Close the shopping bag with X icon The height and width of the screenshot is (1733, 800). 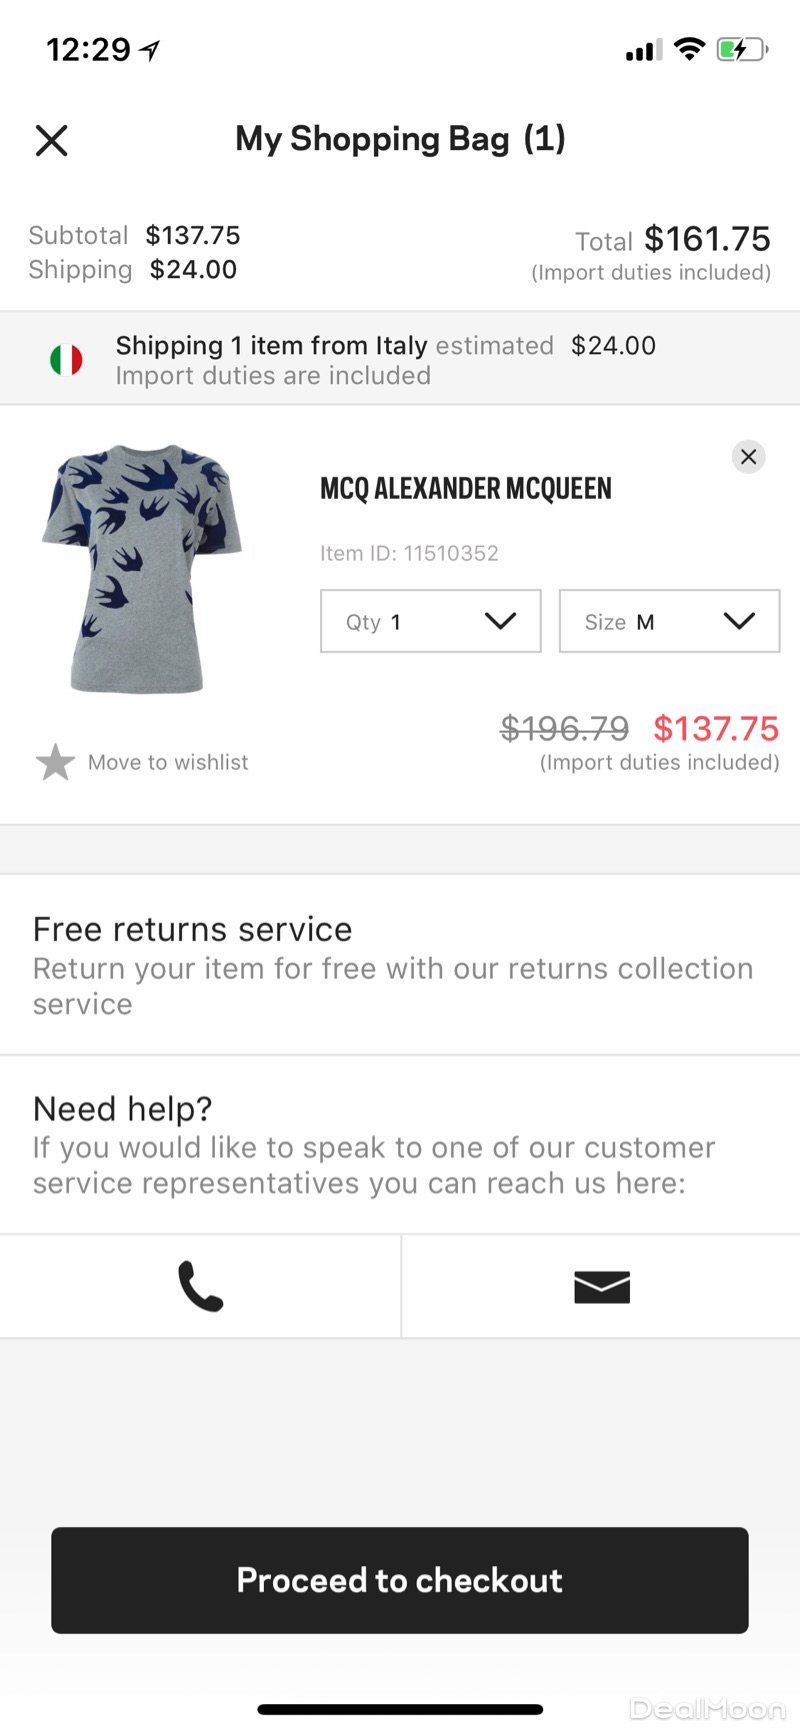52,140
